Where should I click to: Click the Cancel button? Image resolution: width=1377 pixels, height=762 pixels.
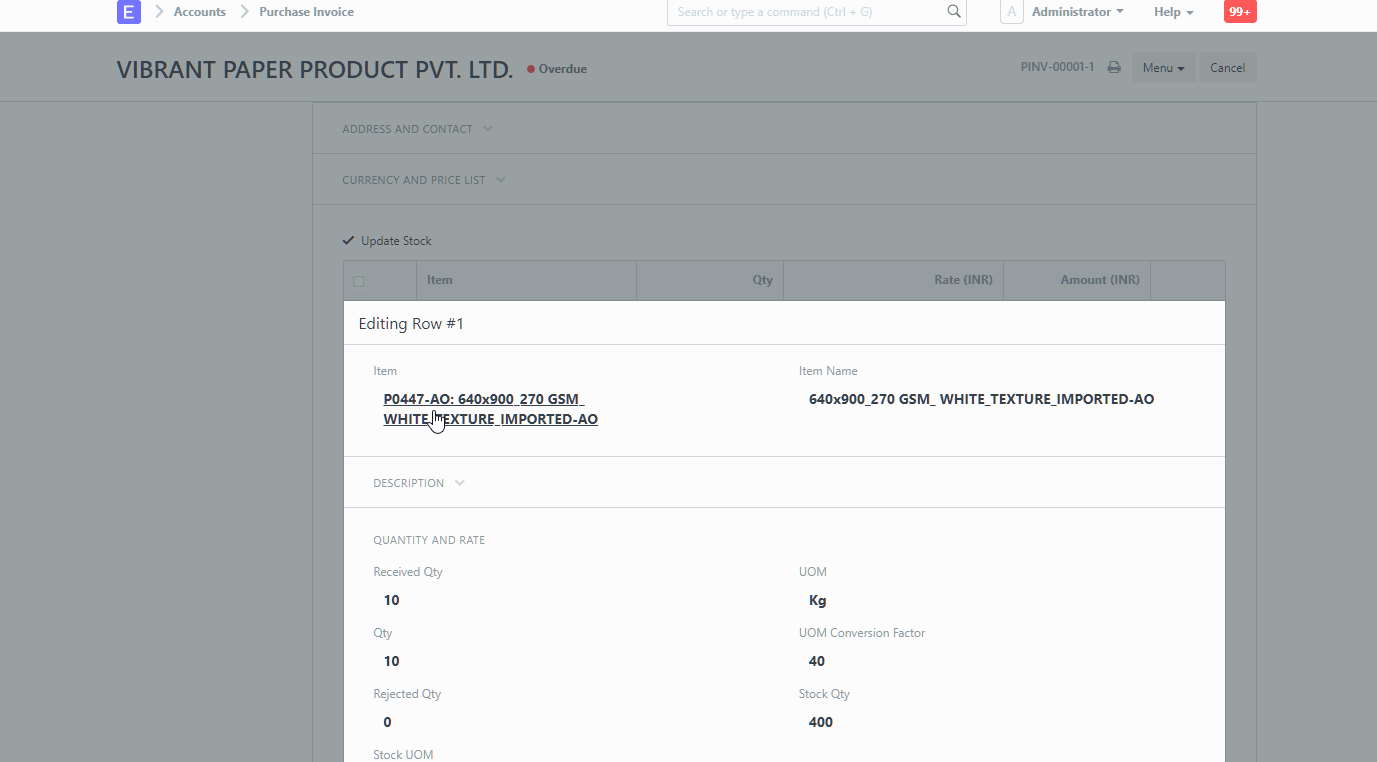[x=1227, y=67]
